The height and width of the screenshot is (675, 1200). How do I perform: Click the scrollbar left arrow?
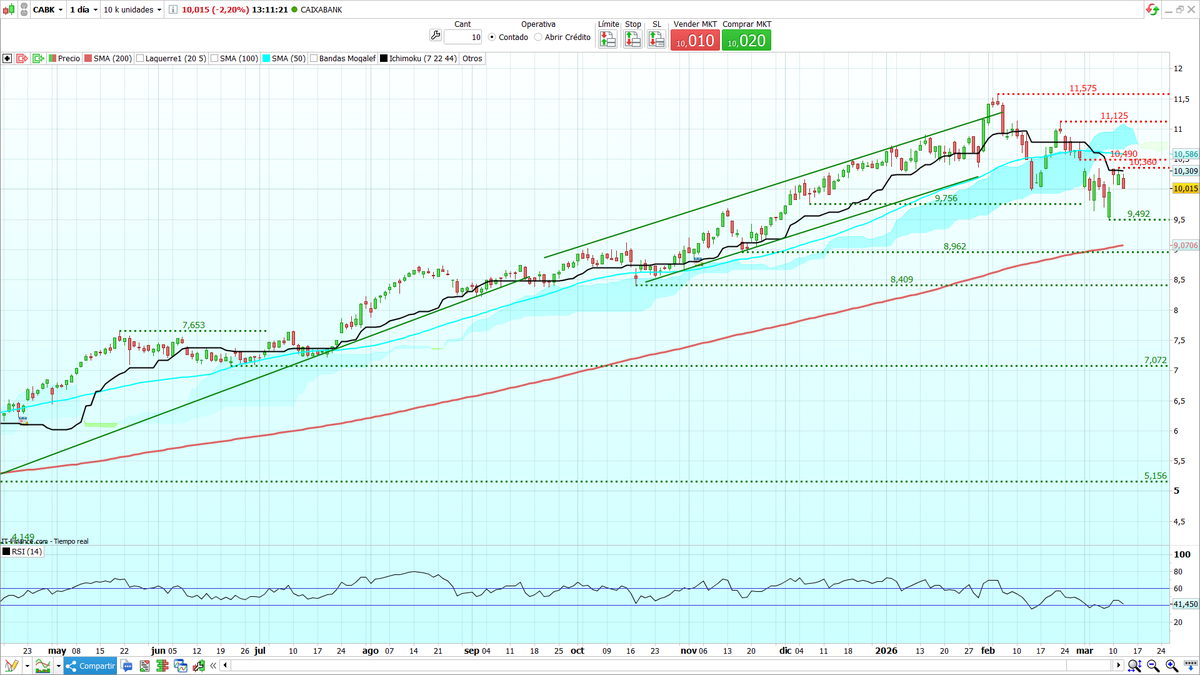coord(225,665)
